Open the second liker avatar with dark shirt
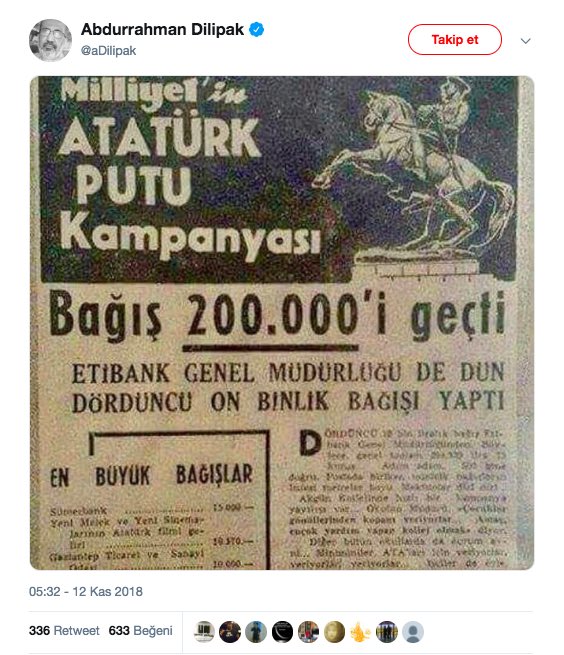564x655 pixels. tap(230, 631)
